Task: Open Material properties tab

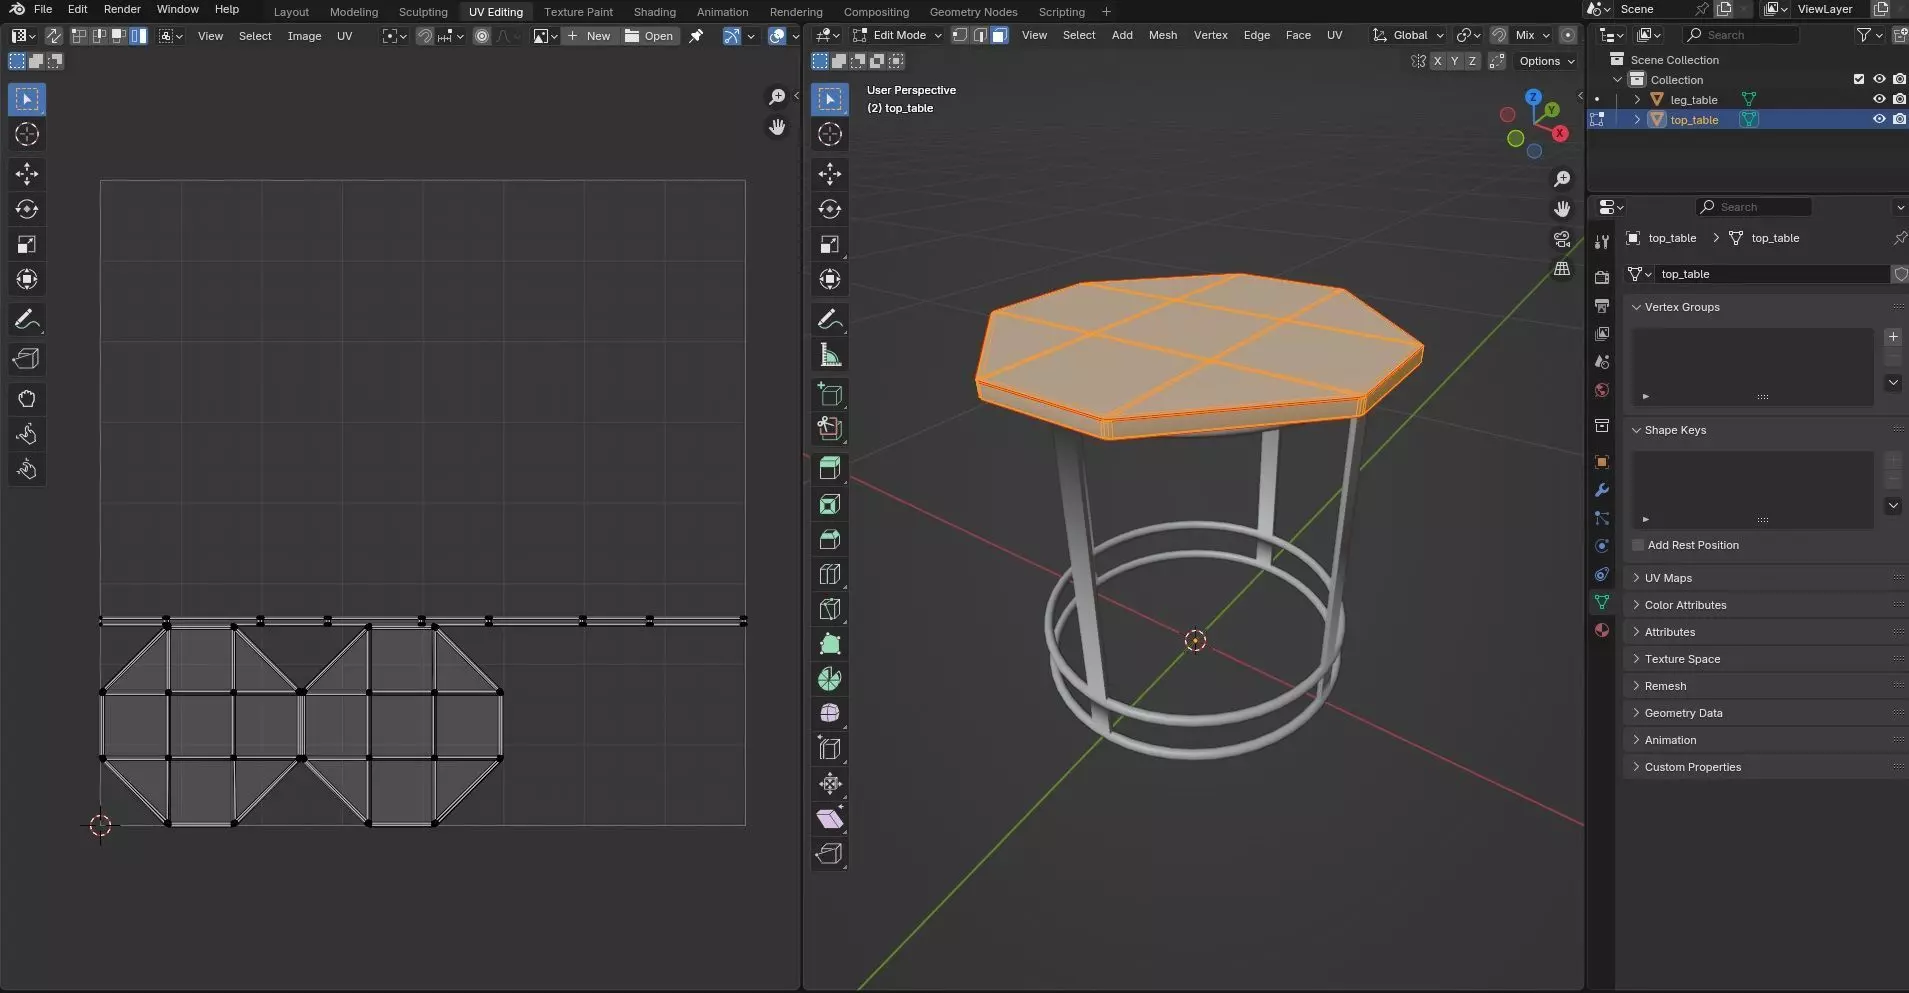Action: point(1602,630)
